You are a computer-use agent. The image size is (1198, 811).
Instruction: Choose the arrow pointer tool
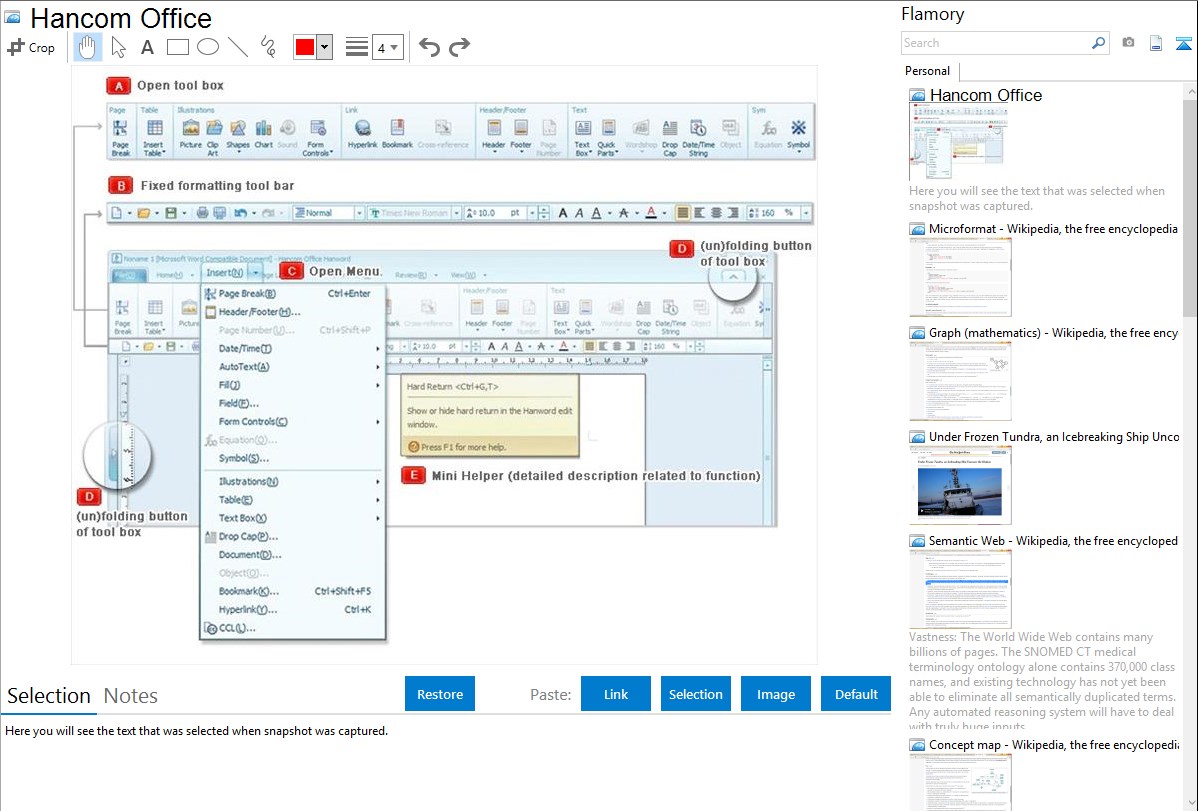coord(118,47)
